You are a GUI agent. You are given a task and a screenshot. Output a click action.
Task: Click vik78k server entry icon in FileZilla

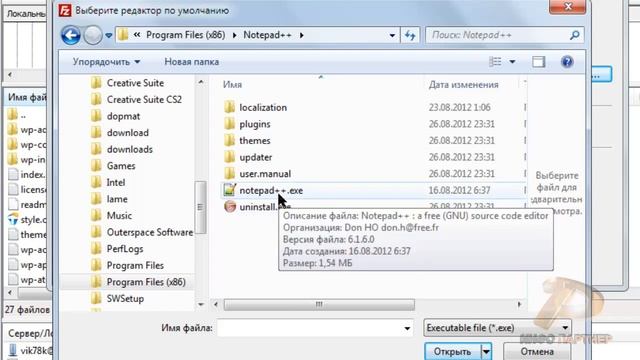[x=13, y=350]
